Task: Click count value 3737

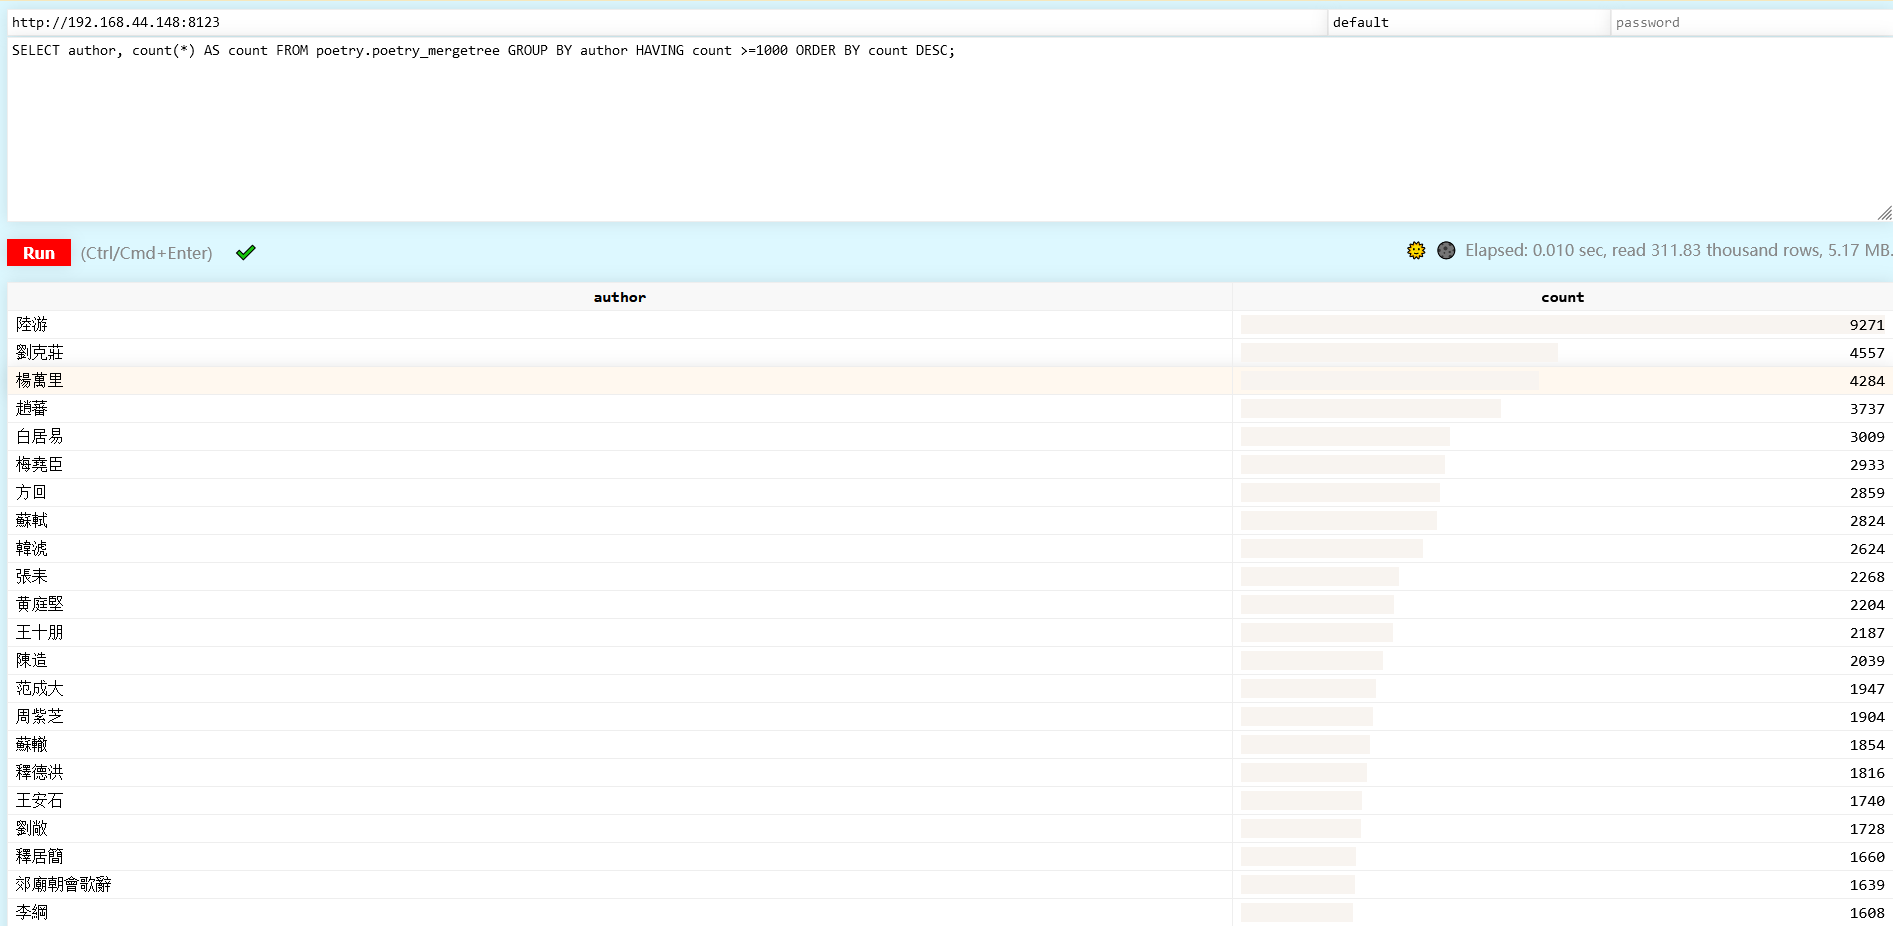Action: (x=1867, y=409)
